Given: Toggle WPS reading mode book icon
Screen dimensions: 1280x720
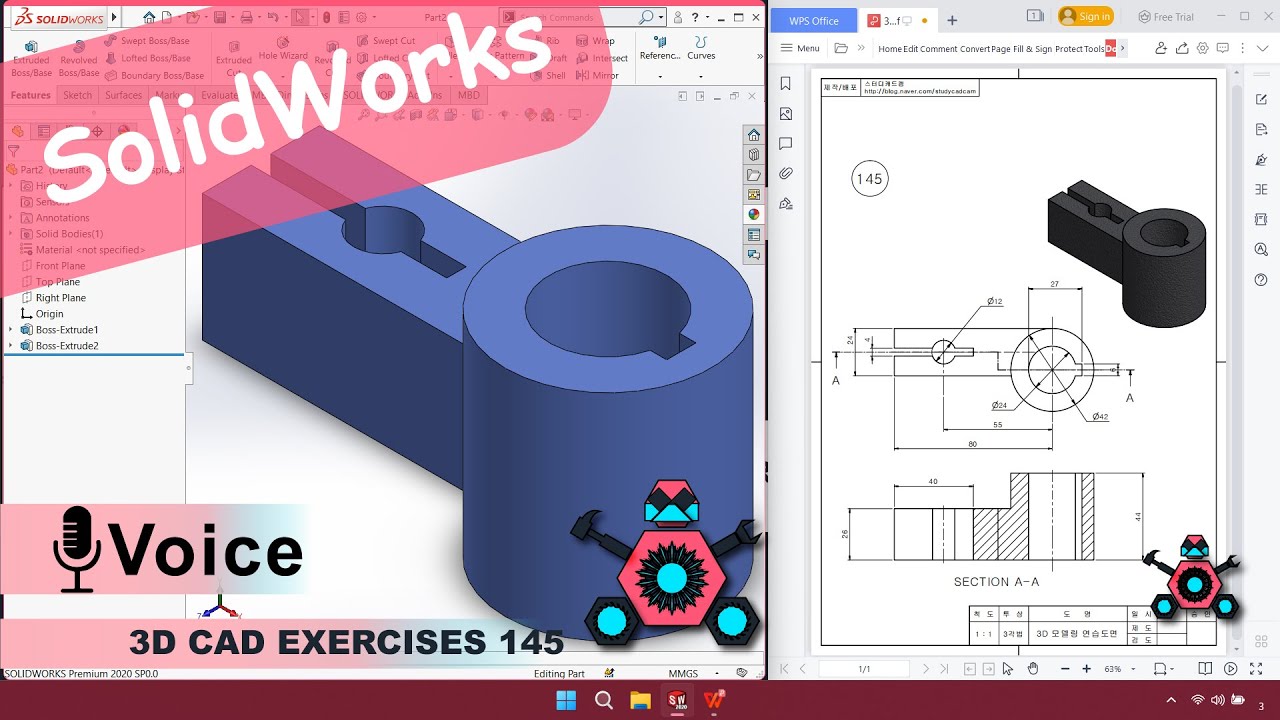Looking at the screenshot, I should point(1206,668).
